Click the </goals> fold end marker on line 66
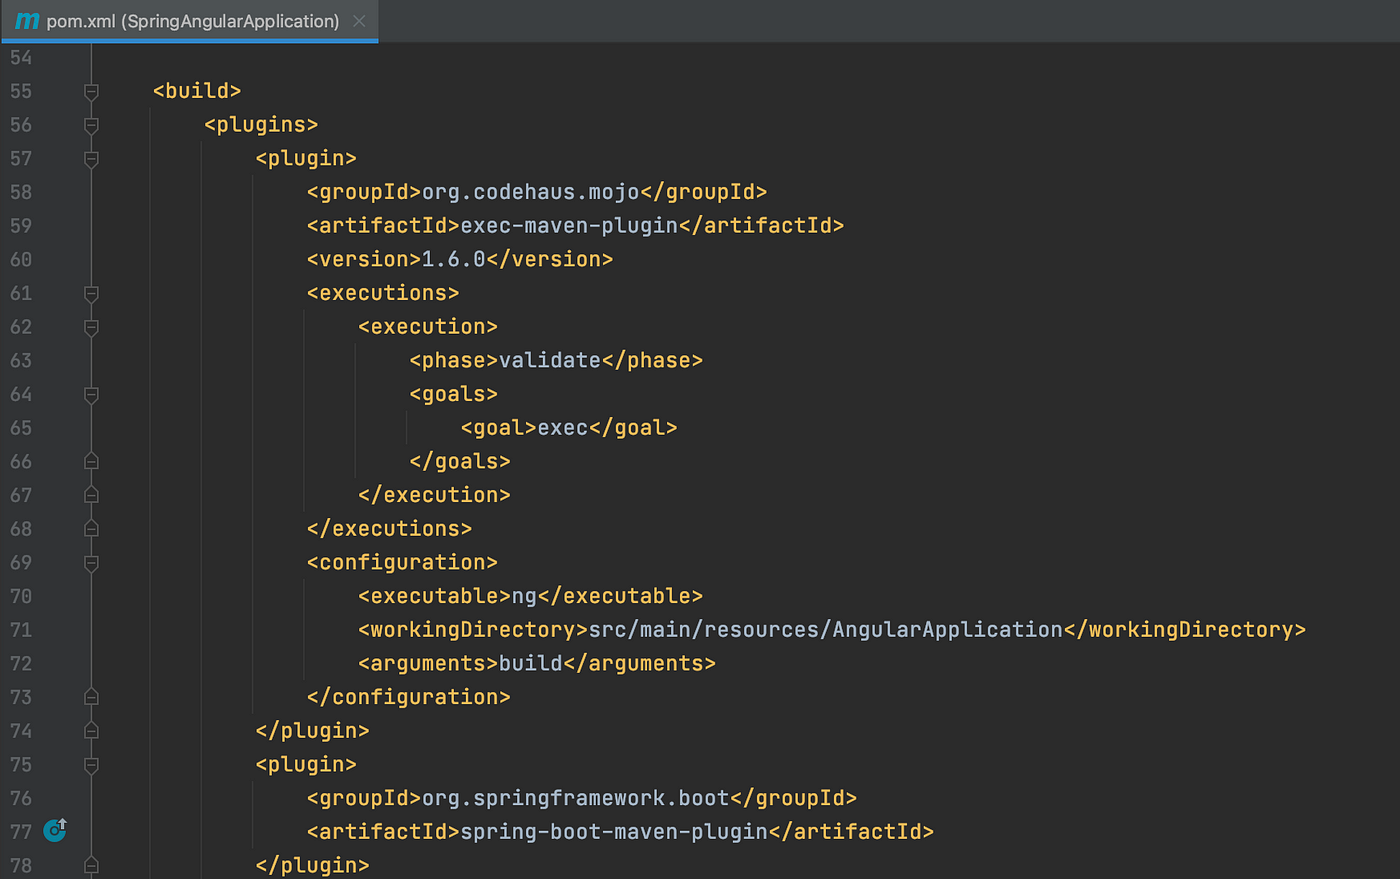Image resolution: width=1400 pixels, height=879 pixels. coord(91,461)
